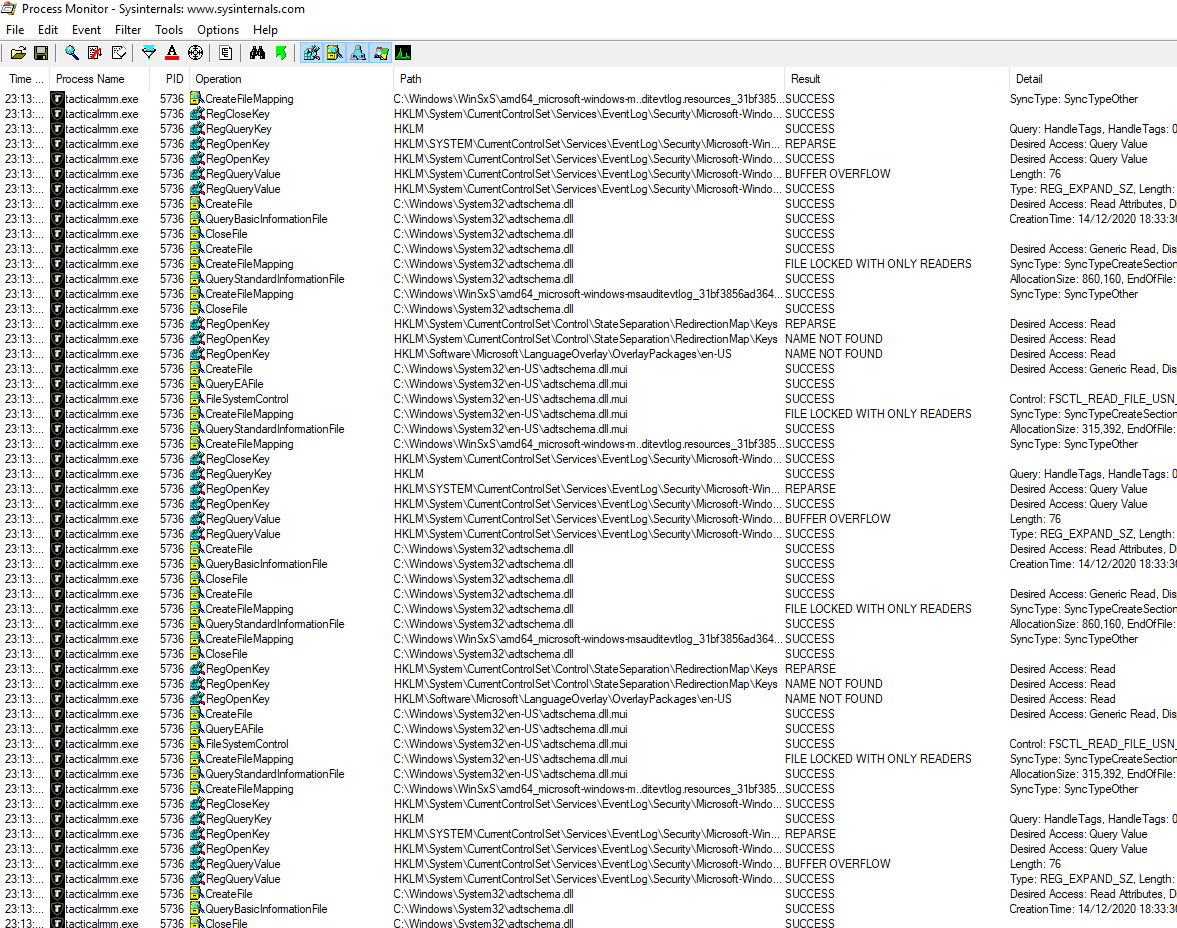Toggle Autoscroll in the toolbar

point(95,53)
